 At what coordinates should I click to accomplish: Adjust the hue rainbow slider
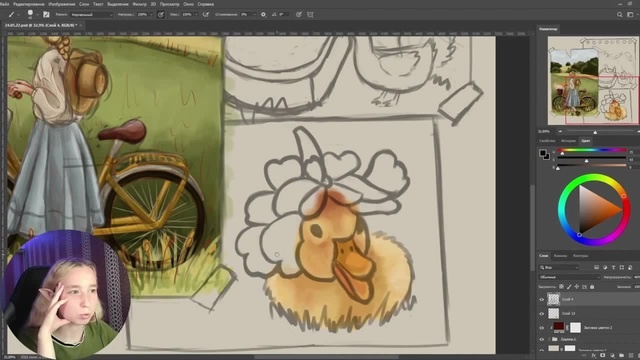[592, 150]
